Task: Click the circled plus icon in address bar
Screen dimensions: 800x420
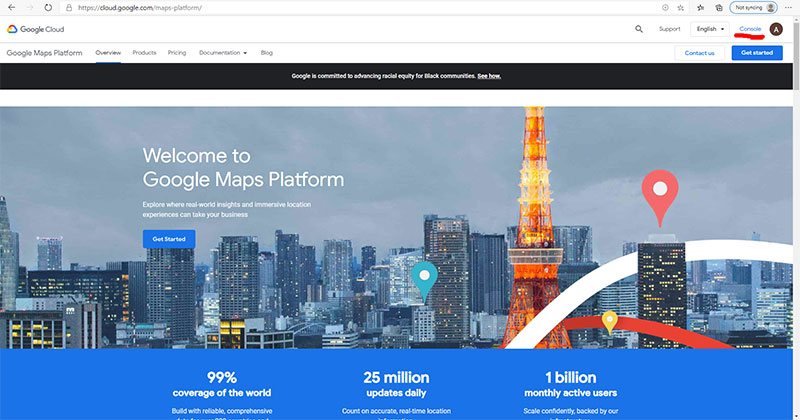Action: [x=665, y=8]
